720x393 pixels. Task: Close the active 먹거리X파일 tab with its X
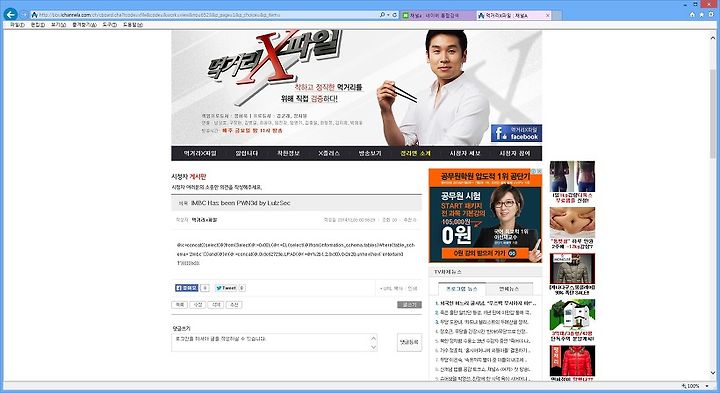(547, 15)
